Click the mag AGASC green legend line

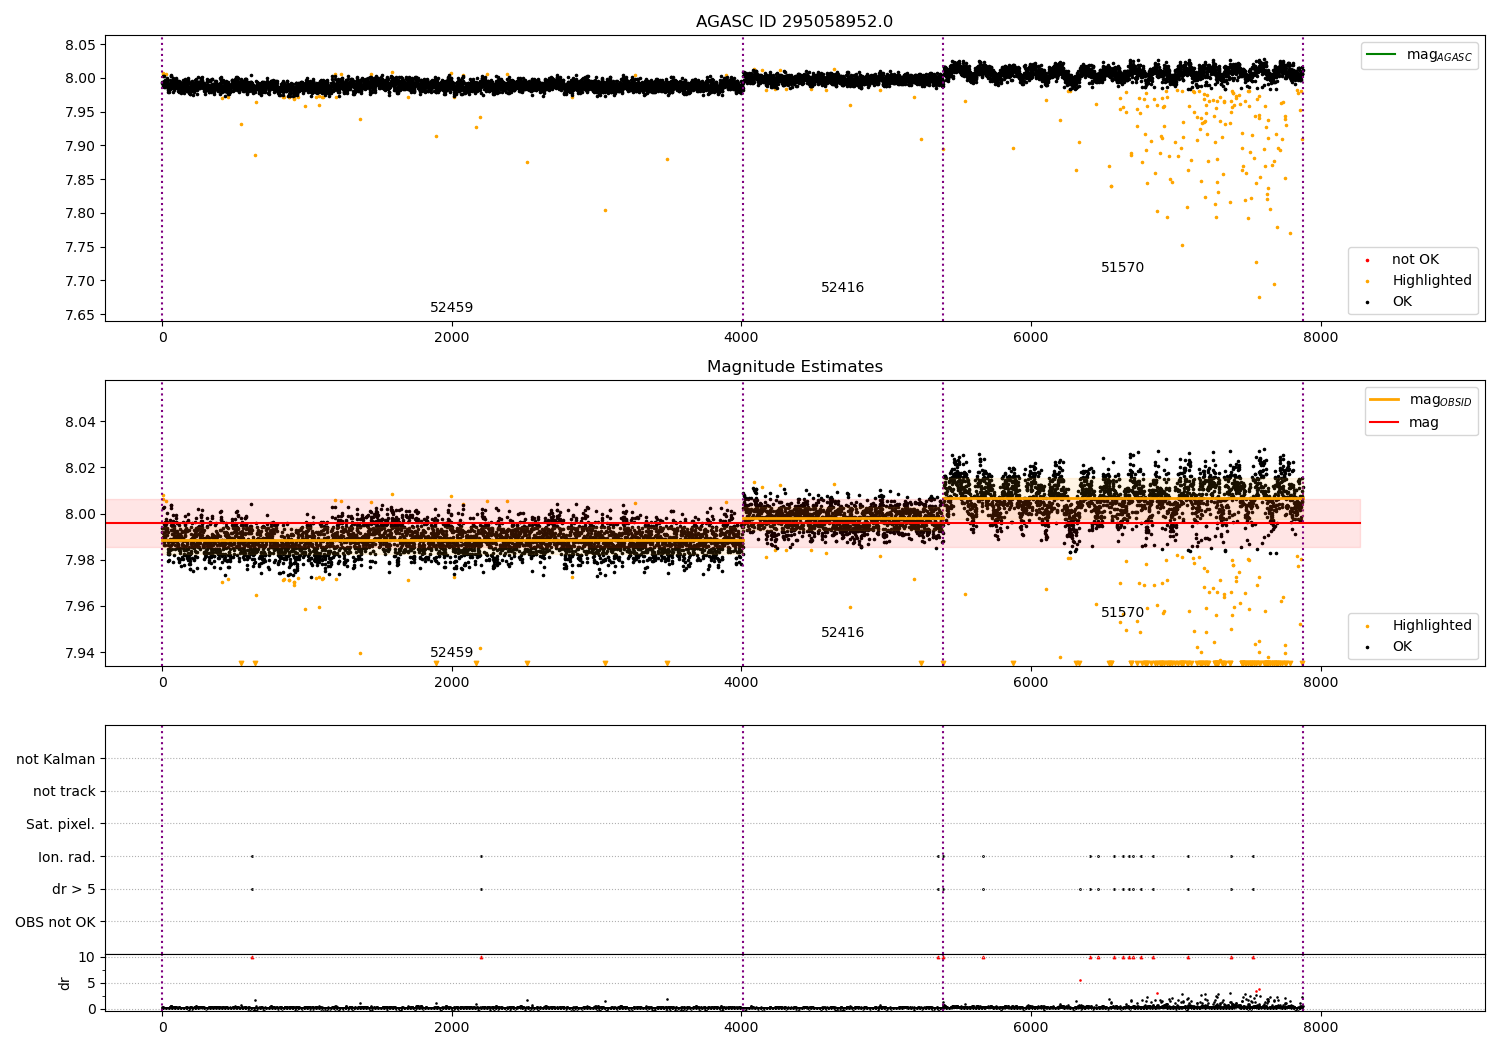coord(1383,55)
